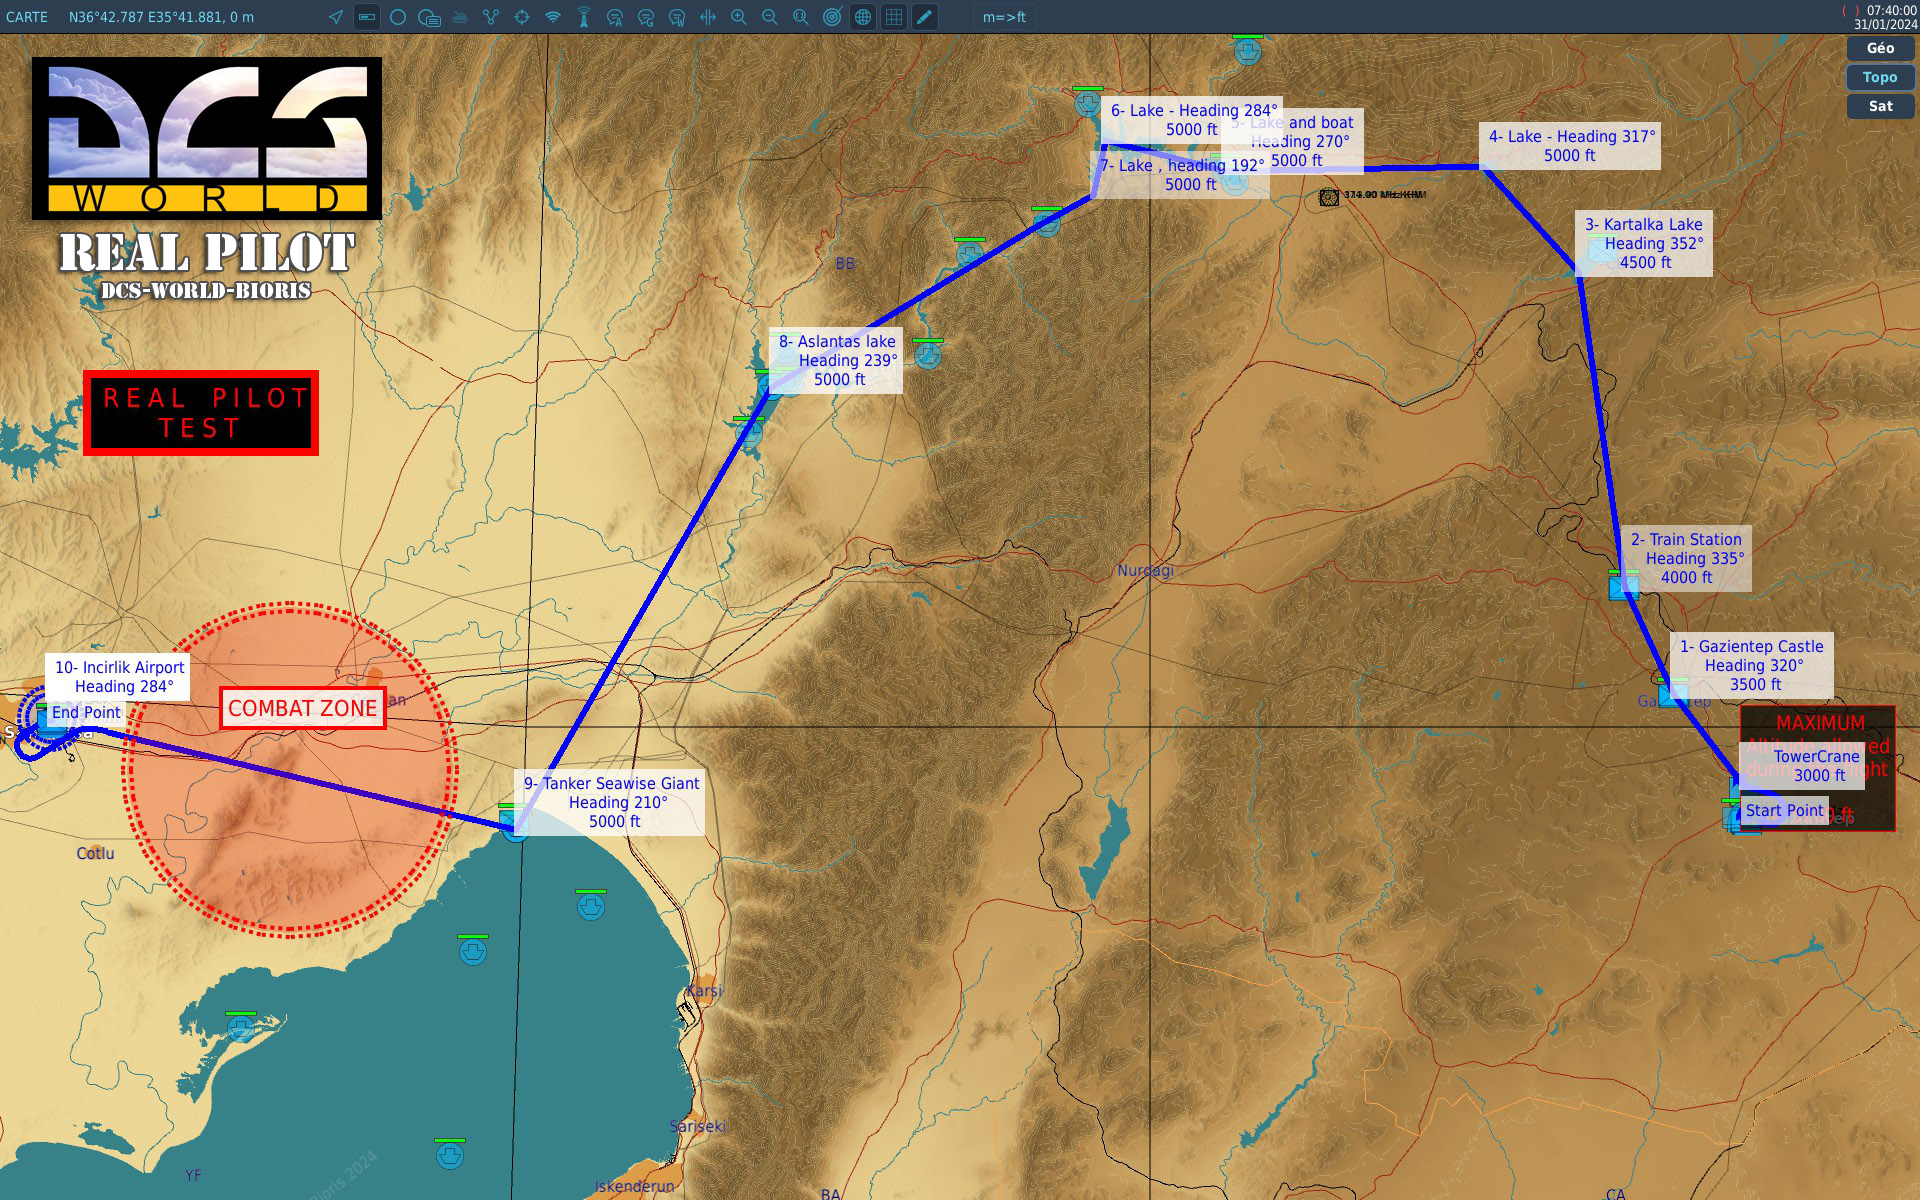Click the navigation arrow toolbar icon
This screenshot has width=1920, height=1200.
pos(336,17)
